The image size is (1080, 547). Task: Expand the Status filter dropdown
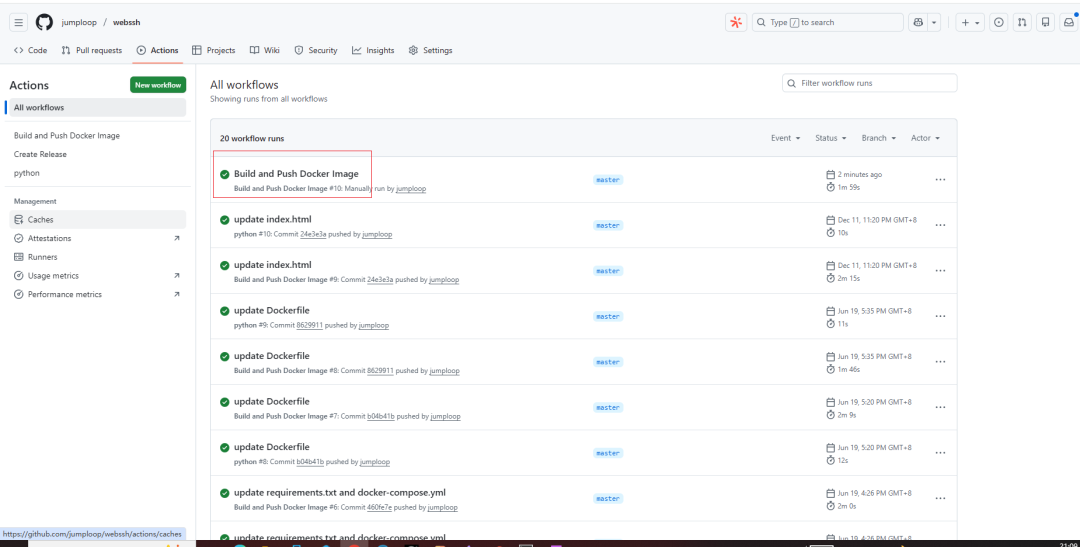(831, 138)
